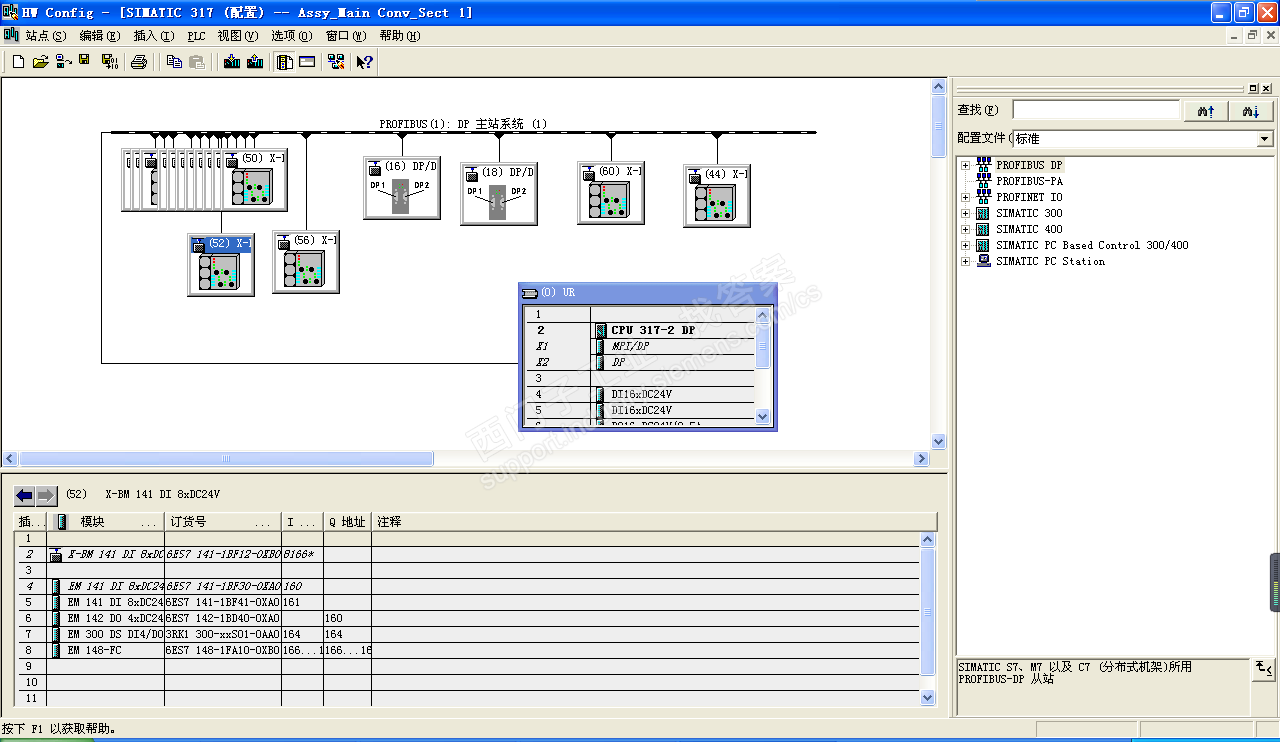1280x742 pixels.
Task: Save configuration with floppy disk icon
Action: [x=85, y=62]
